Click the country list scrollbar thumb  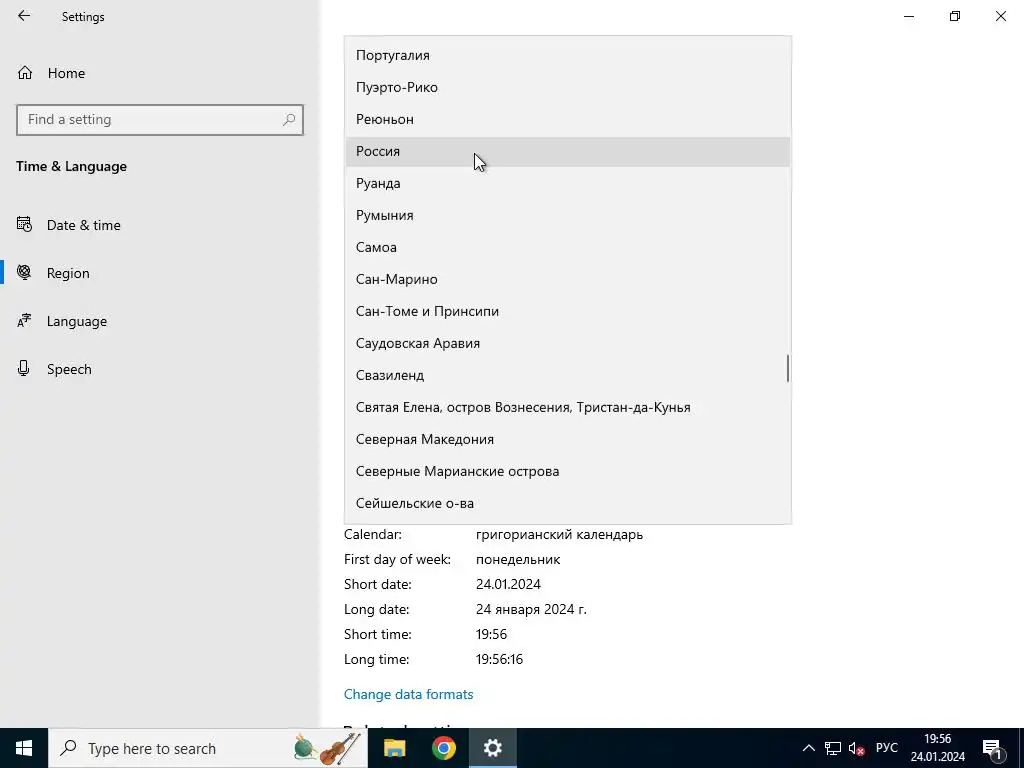[x=788, y=368]
